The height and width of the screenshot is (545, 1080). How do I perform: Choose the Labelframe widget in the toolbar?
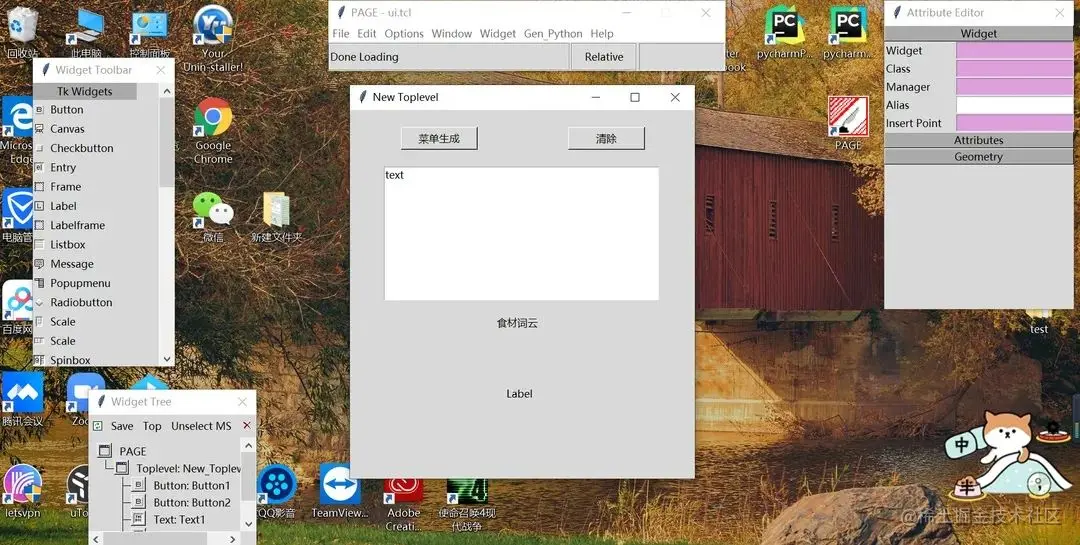pos(77,225)
